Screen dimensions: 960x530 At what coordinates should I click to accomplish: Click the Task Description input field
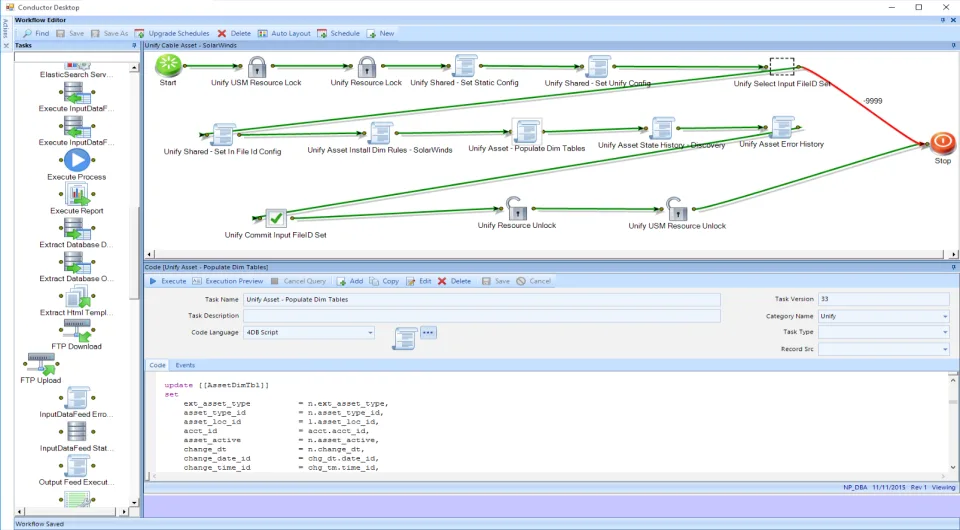click(482, 316)
